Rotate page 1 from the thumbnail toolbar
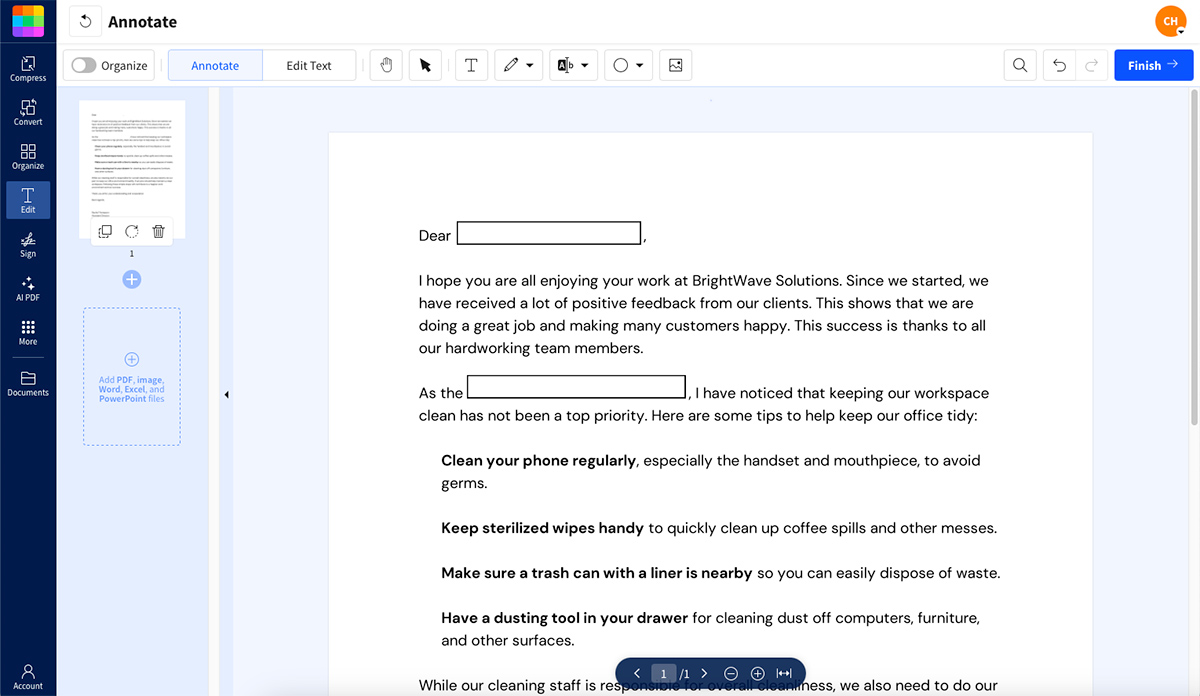 [x=131, y=231]
